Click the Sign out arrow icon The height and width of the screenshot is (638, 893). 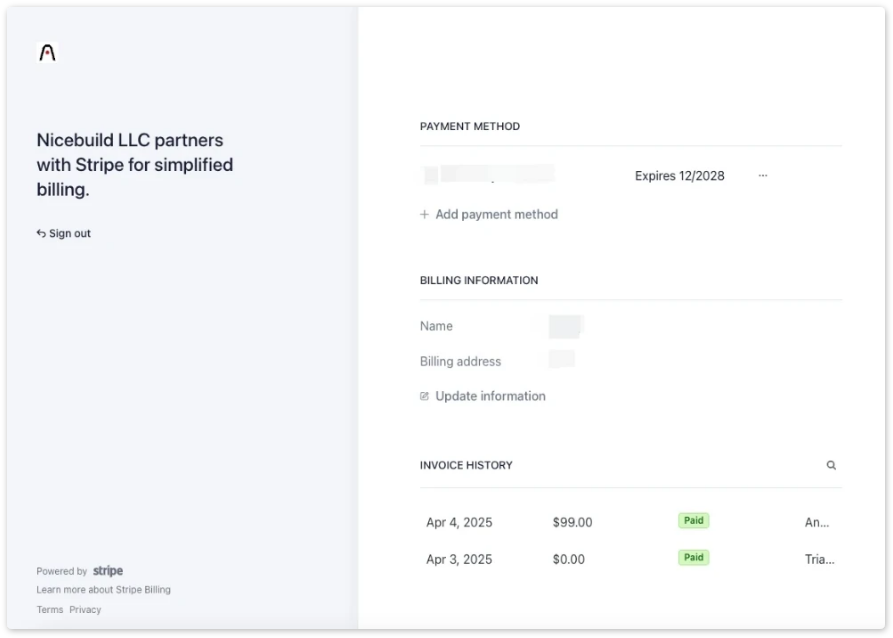pos(41,234)
